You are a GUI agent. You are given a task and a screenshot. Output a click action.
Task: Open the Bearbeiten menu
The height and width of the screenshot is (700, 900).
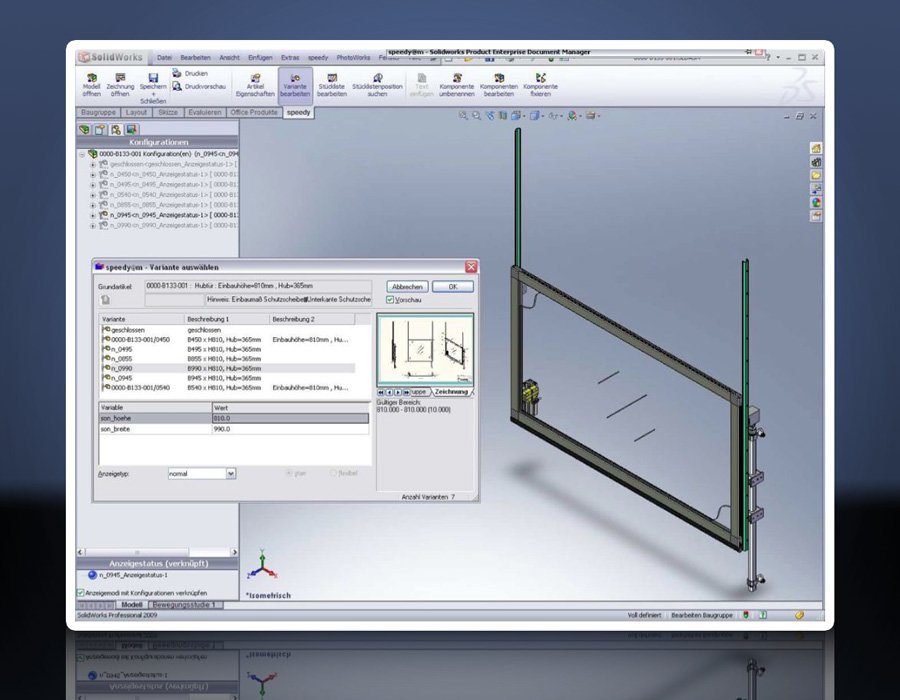coord(195,58)
